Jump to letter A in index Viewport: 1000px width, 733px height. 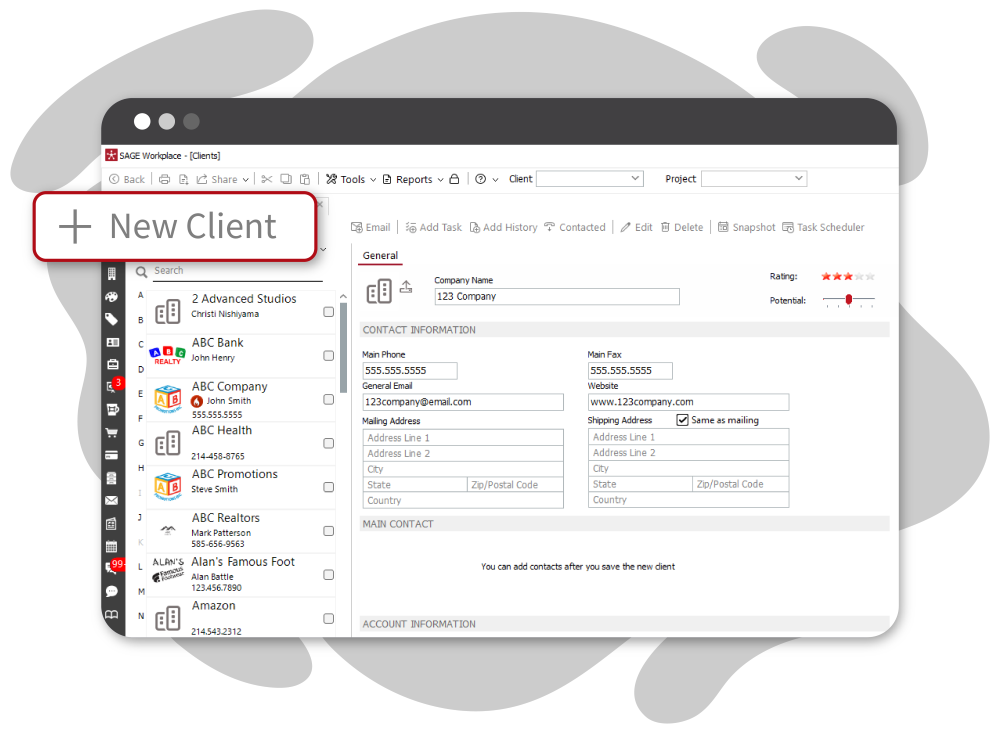coord(141,295)
